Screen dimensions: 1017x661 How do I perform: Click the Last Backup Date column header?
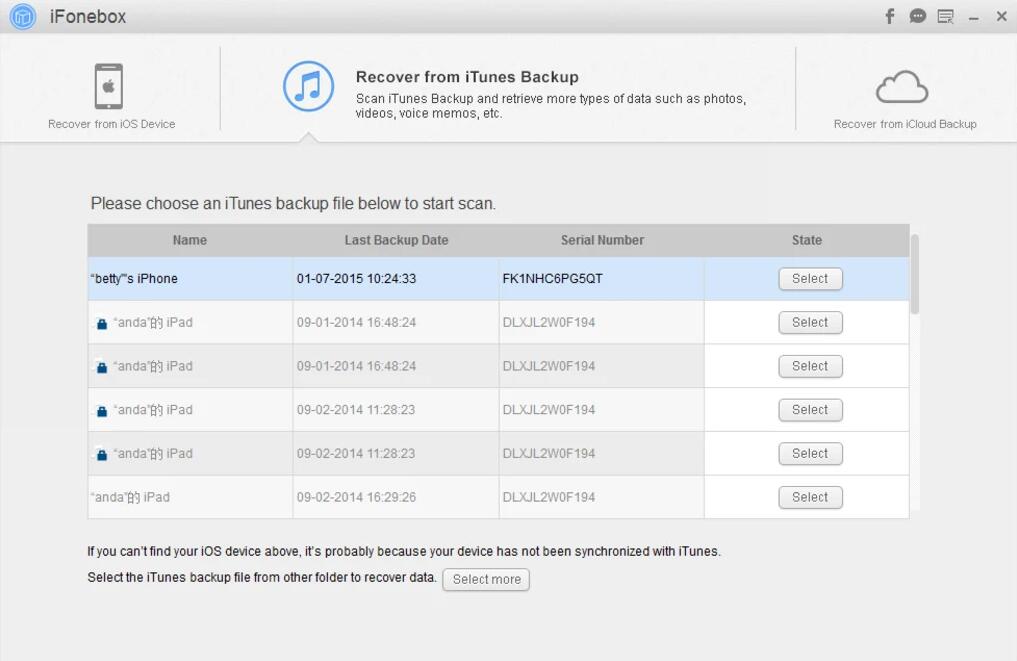(x=396, y=240)
